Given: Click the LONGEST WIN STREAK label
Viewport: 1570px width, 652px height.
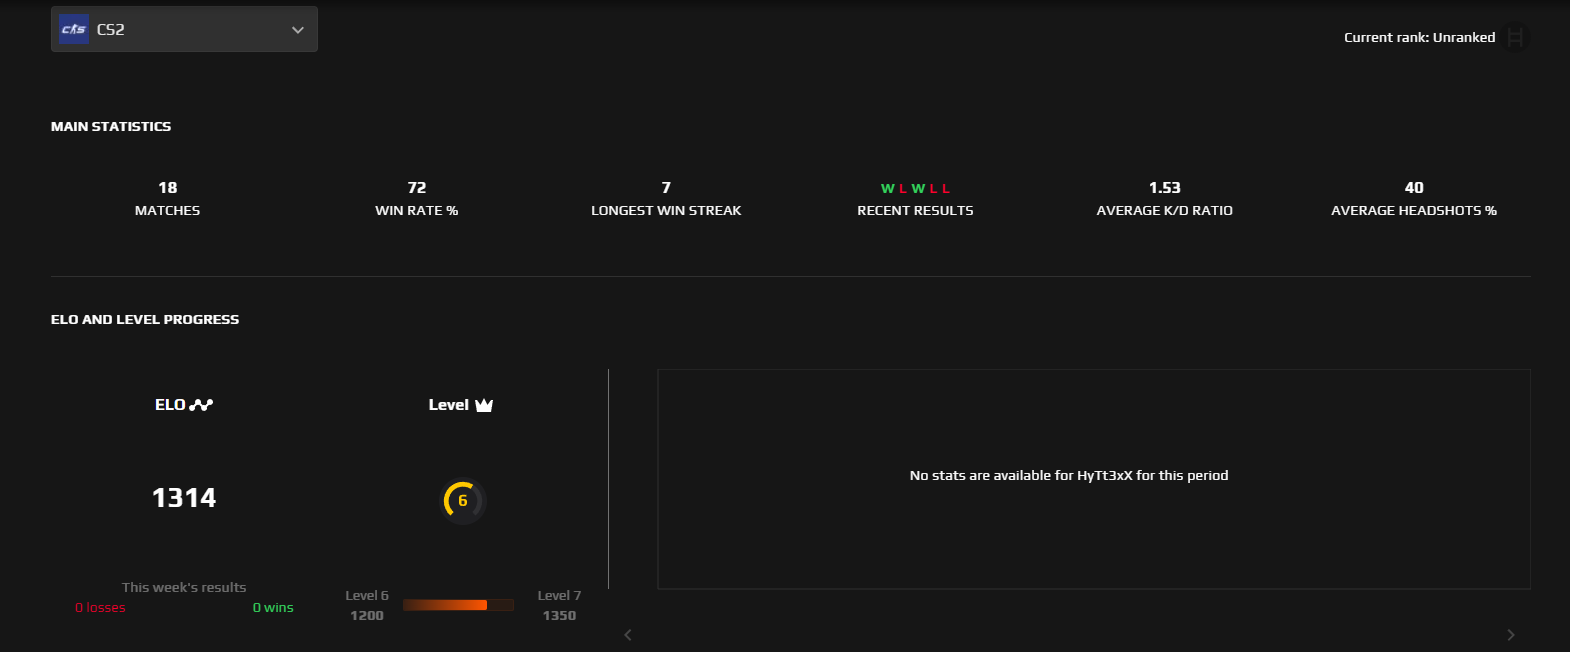Looking at the screenshot, I should [666, 210].
